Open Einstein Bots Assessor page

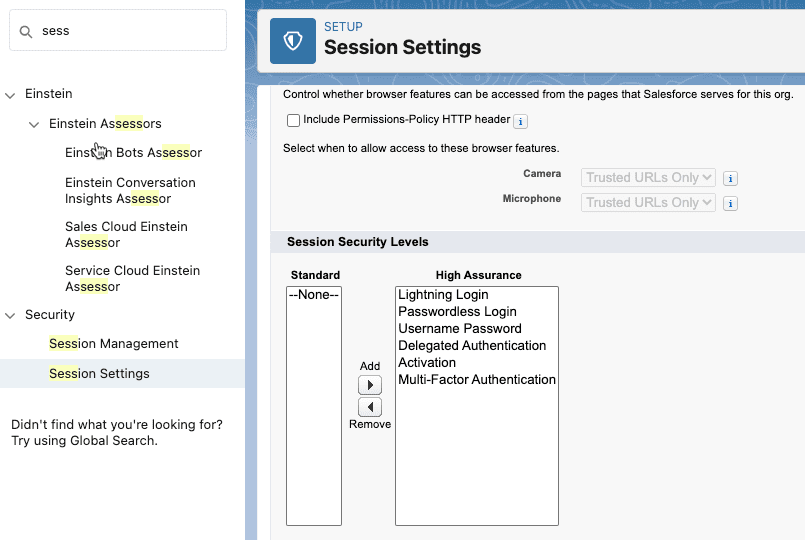pyautogui.click(x=133, y=153)
